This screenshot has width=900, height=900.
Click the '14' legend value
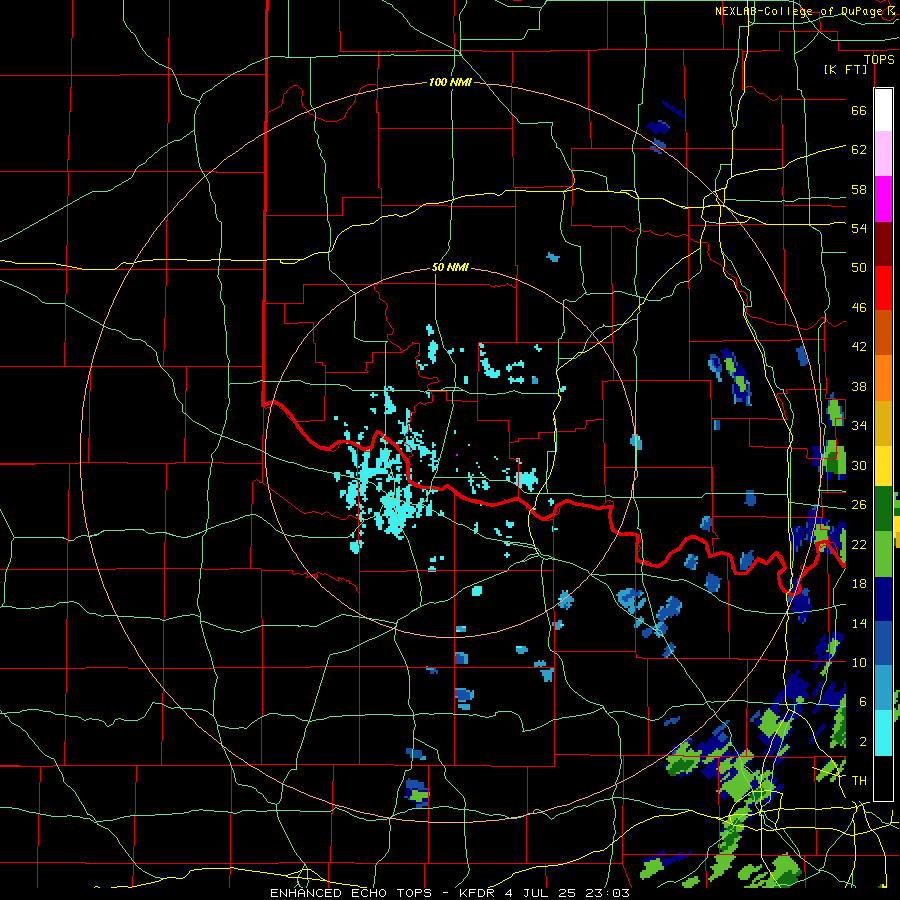coord(859,623)
